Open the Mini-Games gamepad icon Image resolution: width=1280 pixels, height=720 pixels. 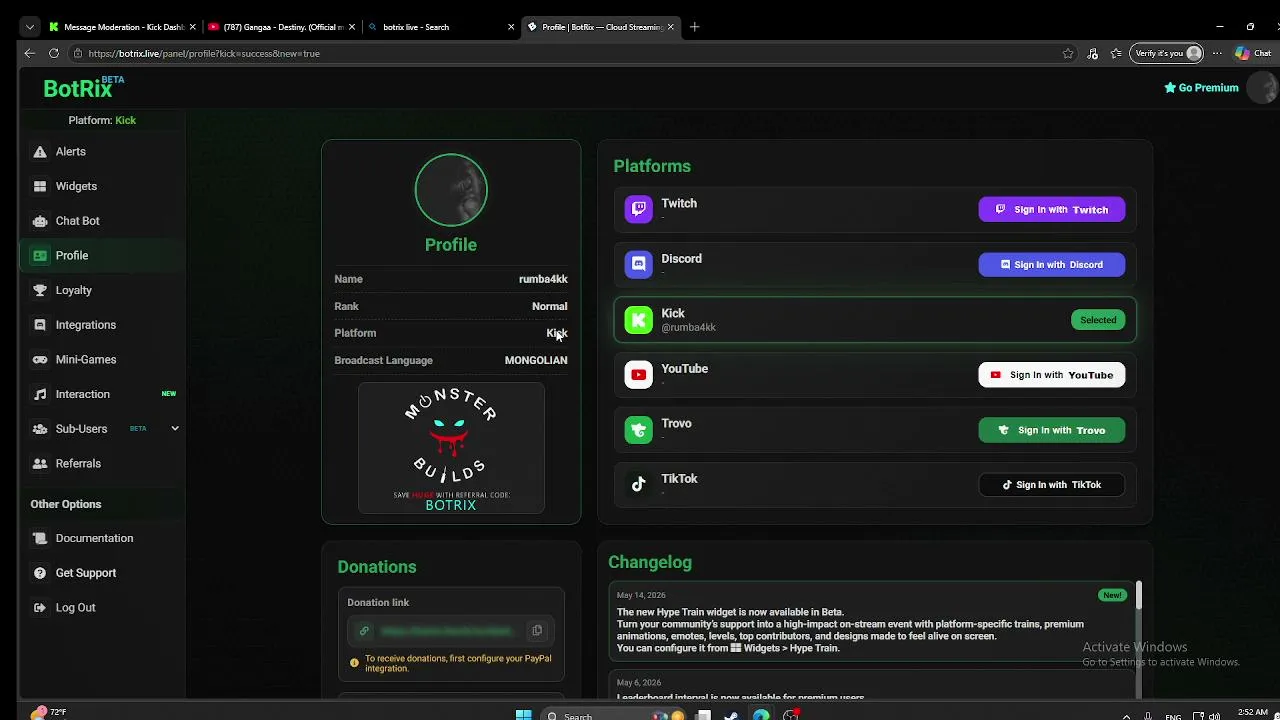[x=40, y=360]
